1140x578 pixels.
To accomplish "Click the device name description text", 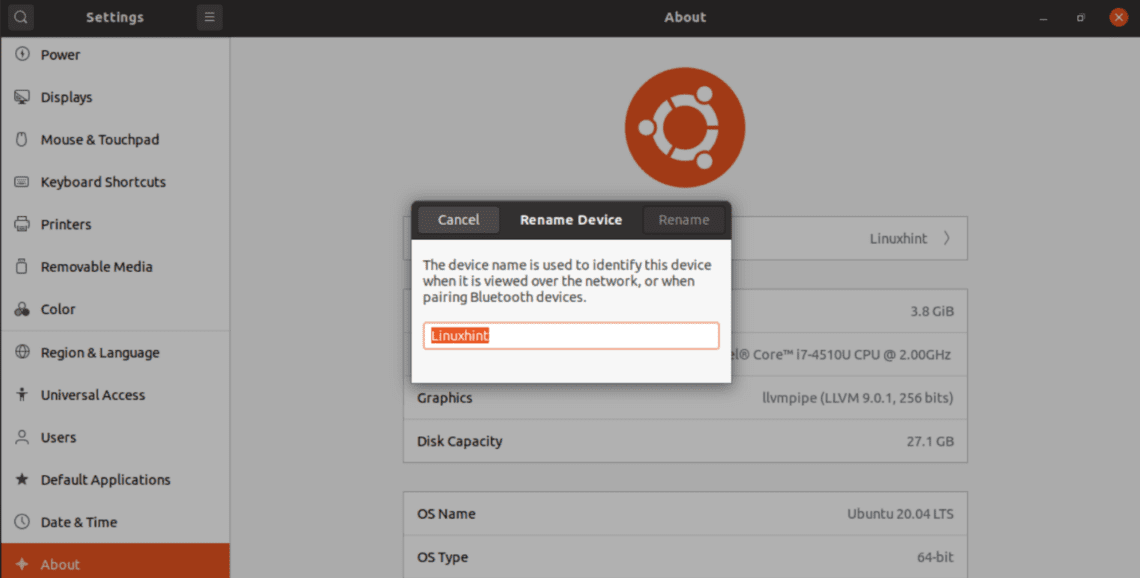I will 567,281.
